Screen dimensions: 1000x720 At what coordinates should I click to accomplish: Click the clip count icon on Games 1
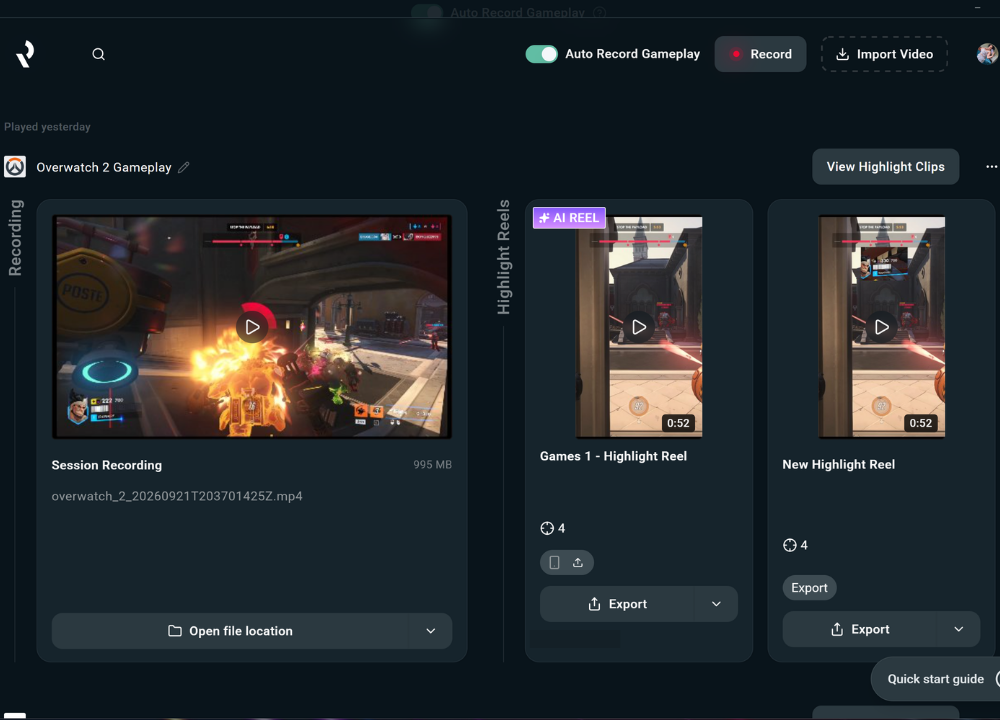coord(547,528)
